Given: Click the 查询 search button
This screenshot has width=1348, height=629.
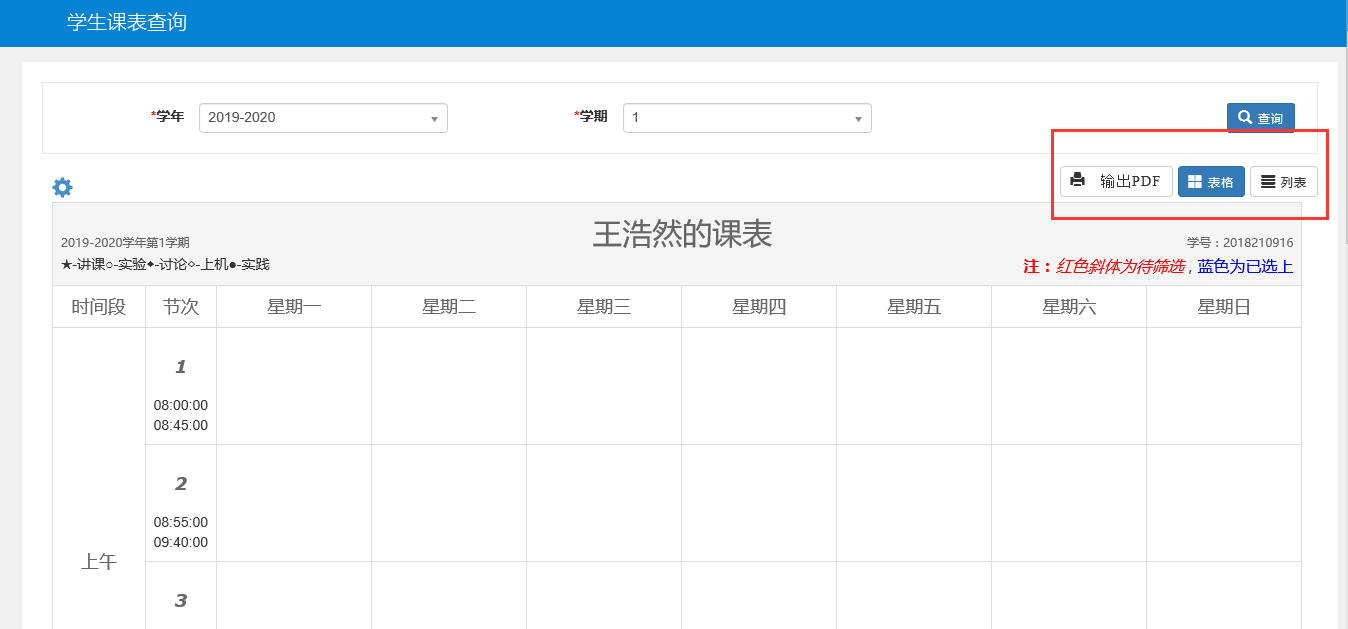Looking at the screenshot, I should pos(1260,118).
